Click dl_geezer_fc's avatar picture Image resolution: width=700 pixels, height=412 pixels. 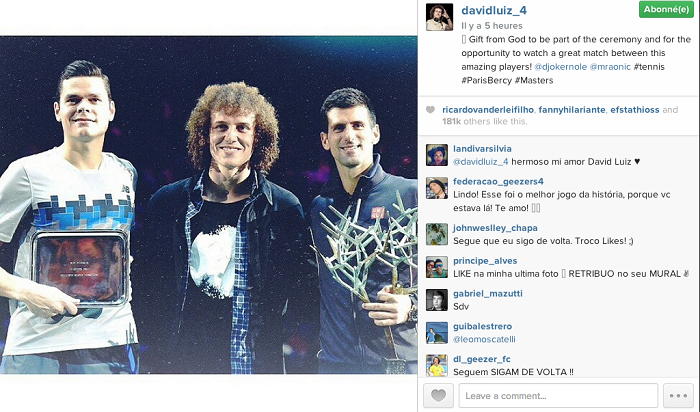[437, 366]
